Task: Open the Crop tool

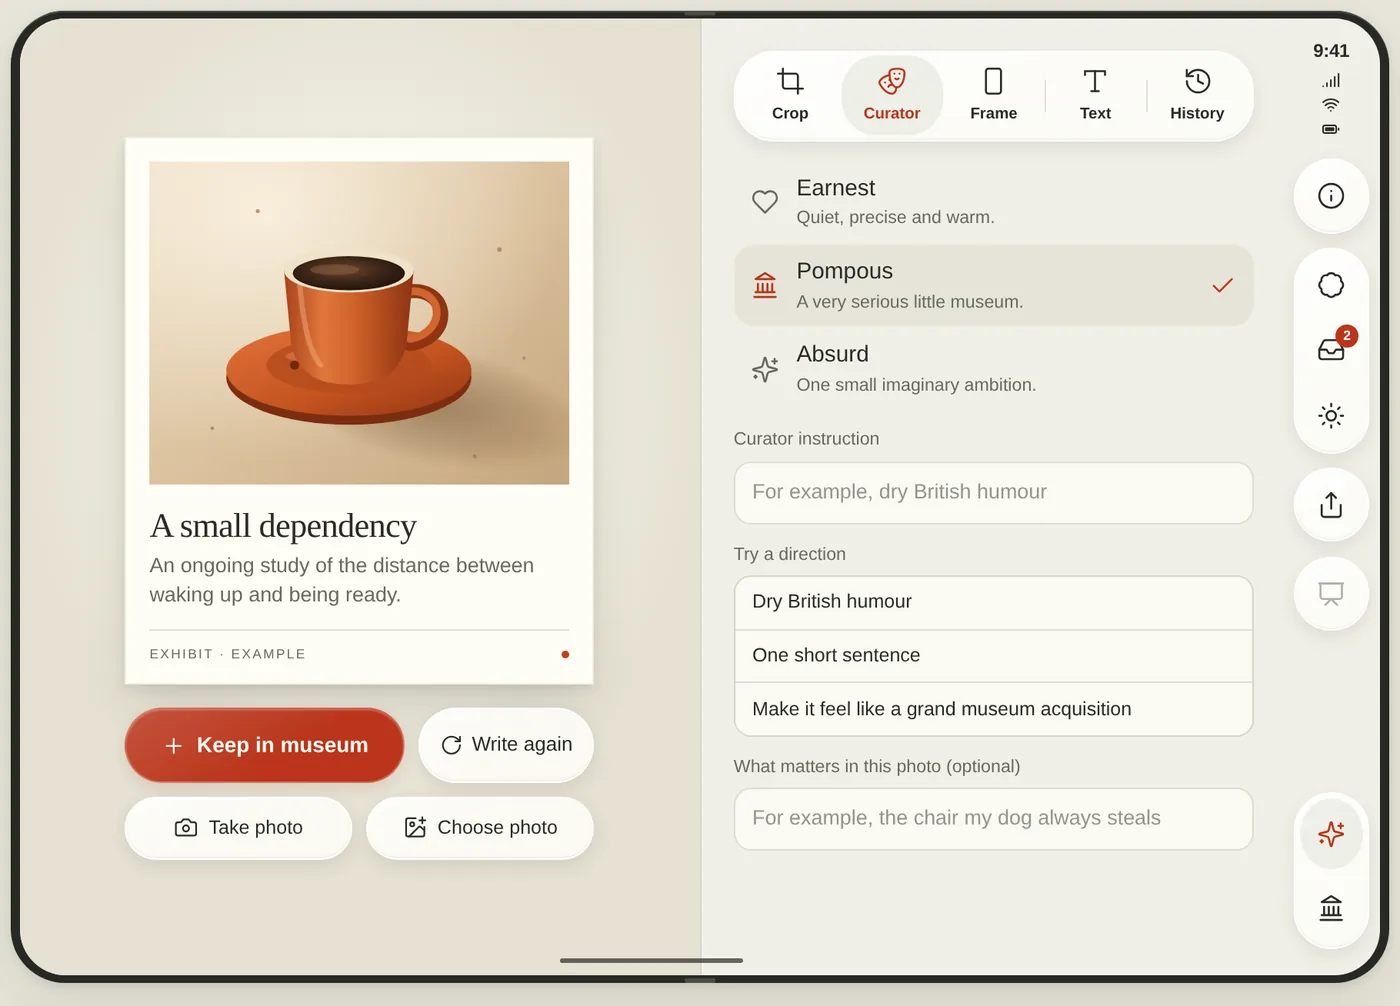Action: coord(790,95)
